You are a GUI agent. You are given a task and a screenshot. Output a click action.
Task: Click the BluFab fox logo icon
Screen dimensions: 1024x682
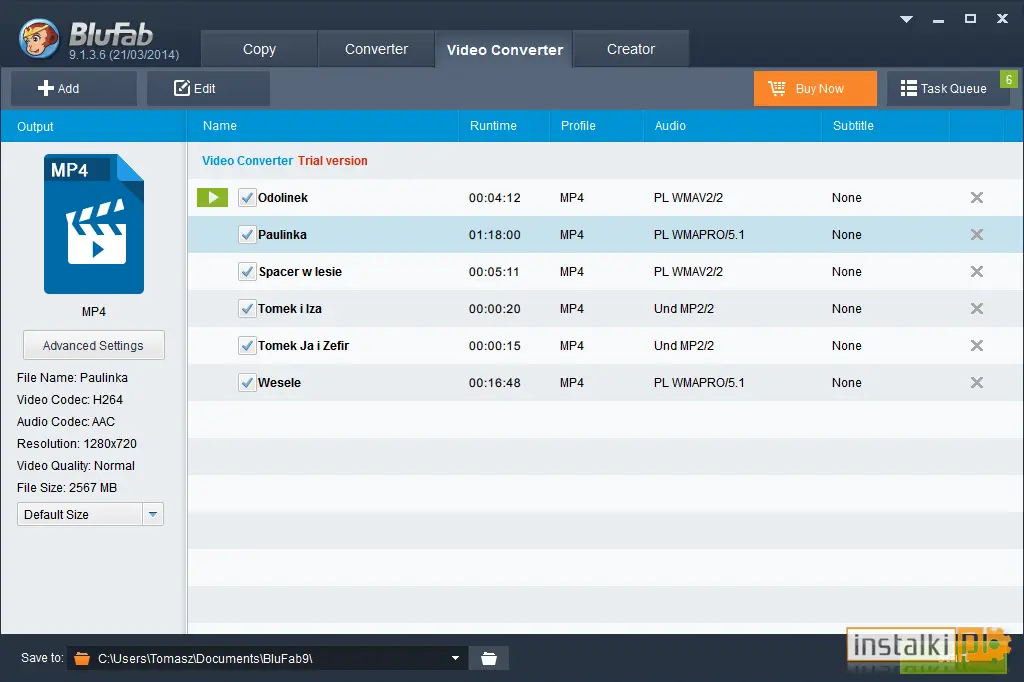click(39, 39)
